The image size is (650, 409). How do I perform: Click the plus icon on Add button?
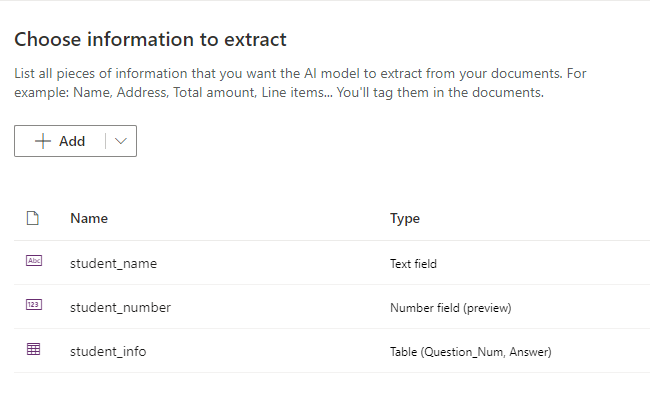click(43, 141)
